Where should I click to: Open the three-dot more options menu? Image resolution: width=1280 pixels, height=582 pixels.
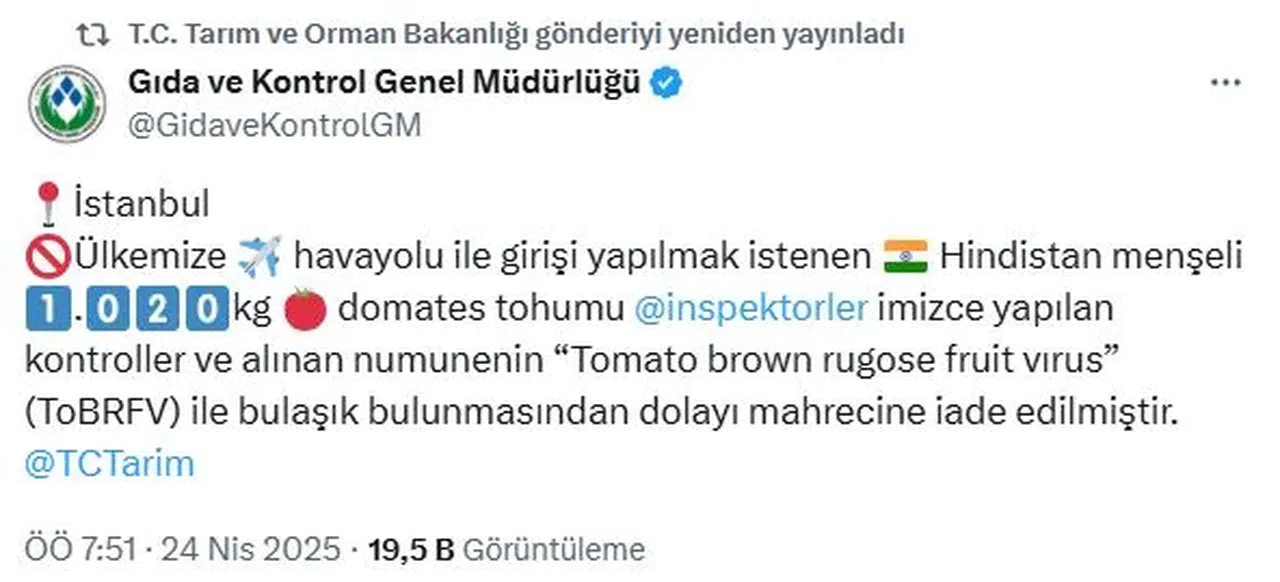coord(1225,83)
